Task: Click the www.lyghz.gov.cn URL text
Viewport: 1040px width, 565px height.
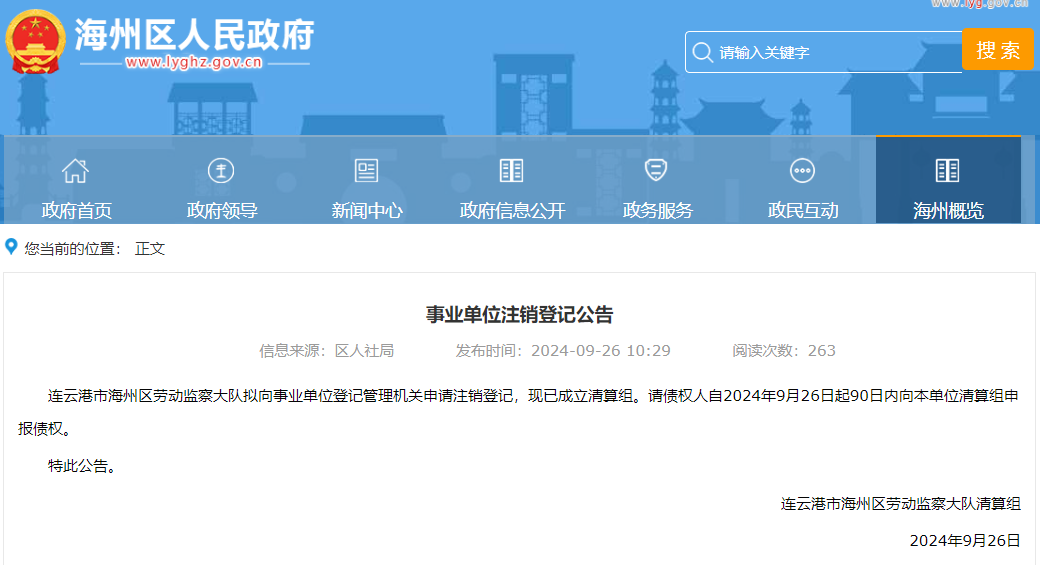Action: (194, 62)
